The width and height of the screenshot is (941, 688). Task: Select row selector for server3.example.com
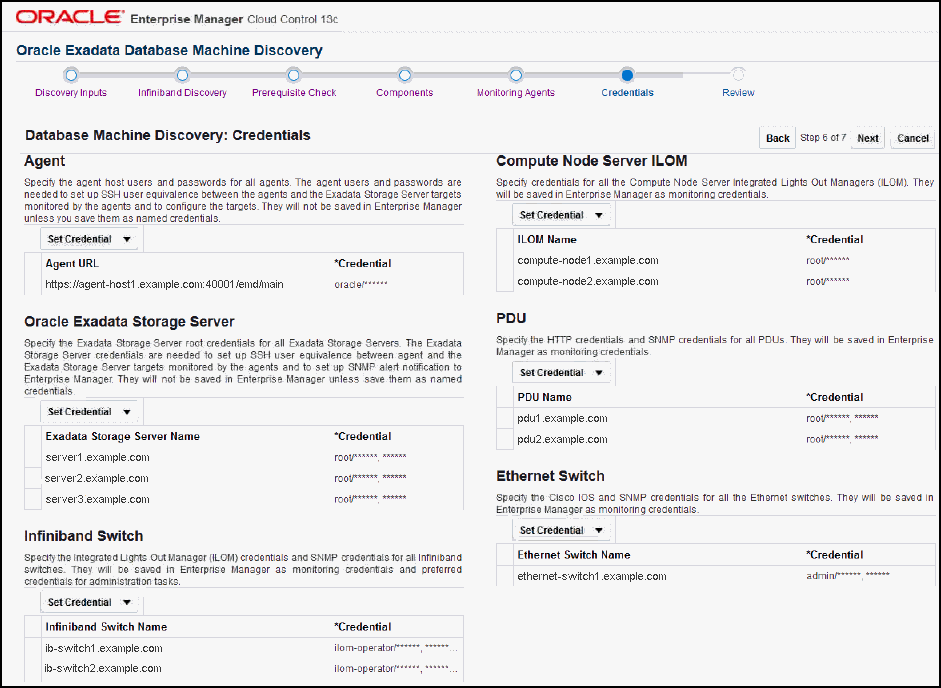(33, 499)
